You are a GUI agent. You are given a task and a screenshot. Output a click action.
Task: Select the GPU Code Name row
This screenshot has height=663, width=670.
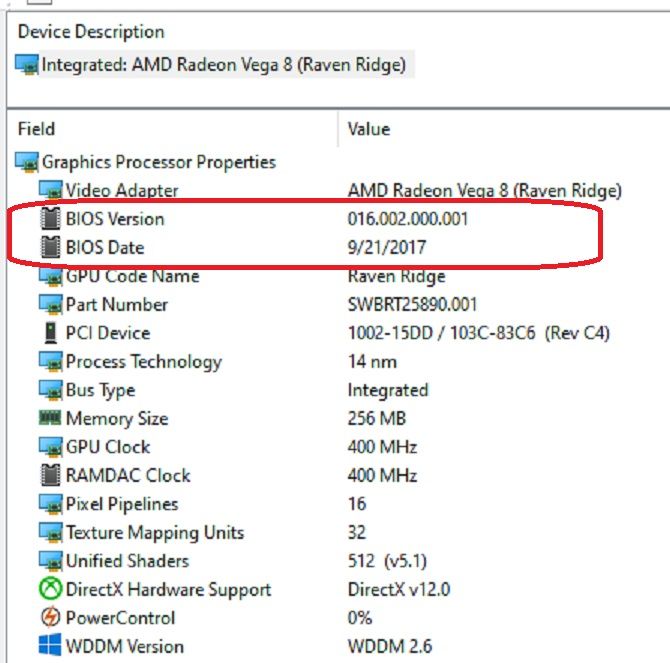point(132,276)
